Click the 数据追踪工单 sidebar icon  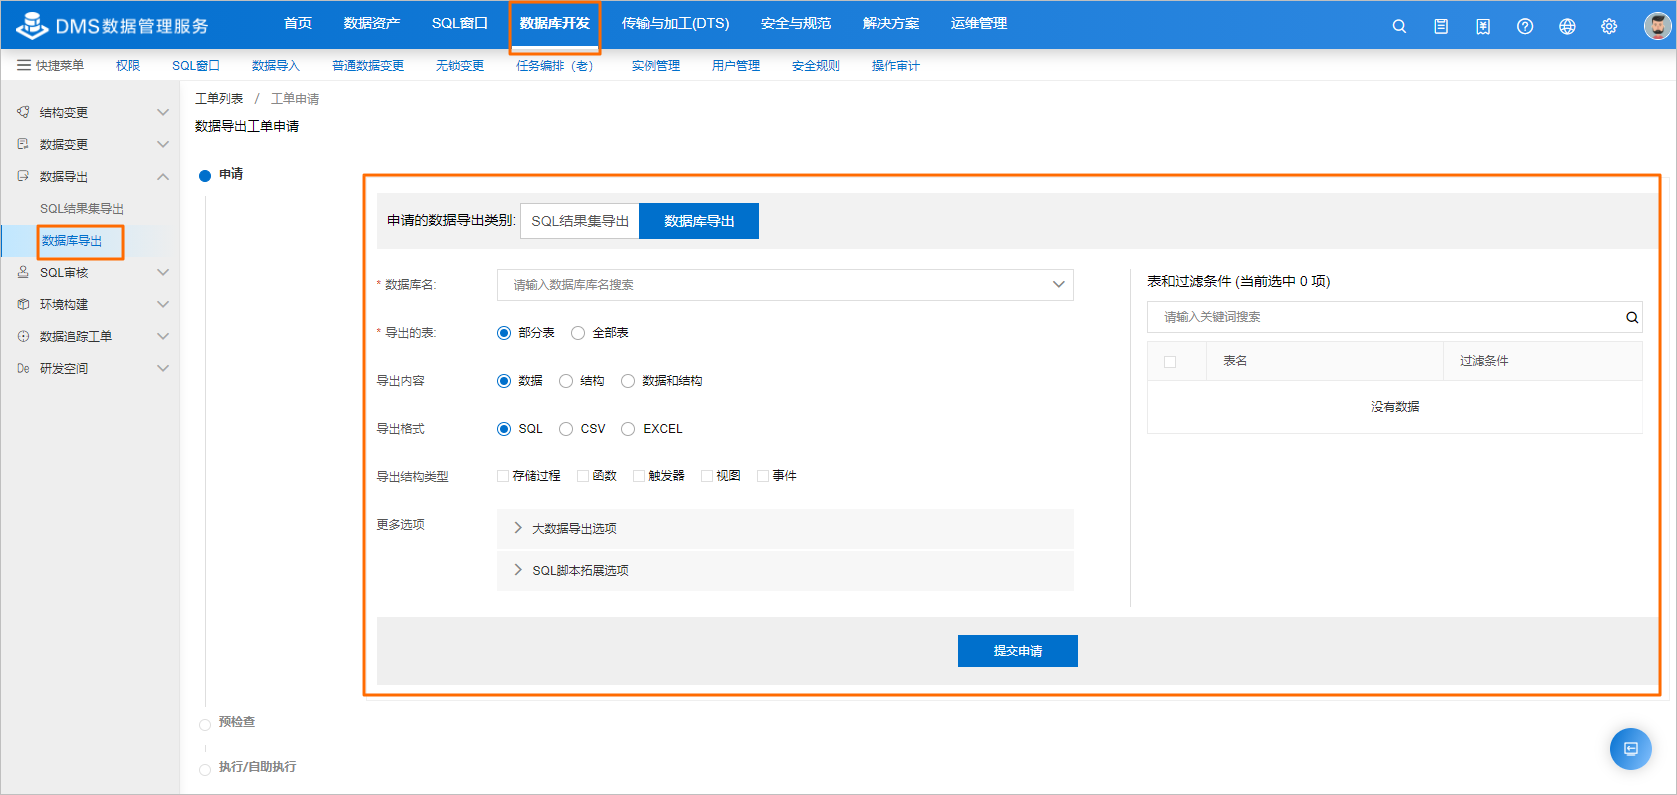pyautogui.click(x=23, y=336)
